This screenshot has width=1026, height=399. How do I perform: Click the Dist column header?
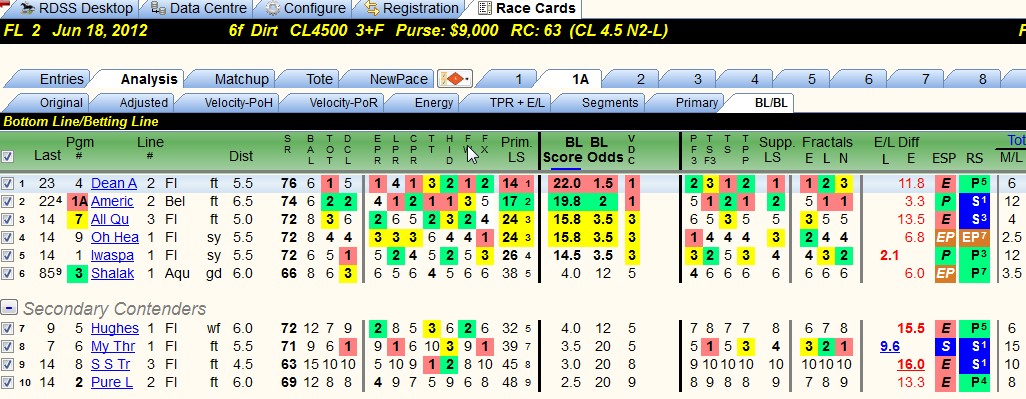click(x=241, y=156)
